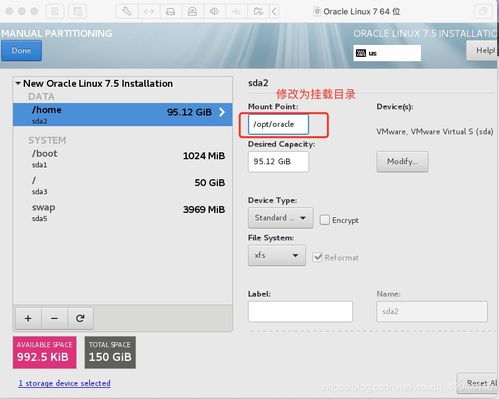Click the sound speaker icon in VMware toolbar
Viewport: 499px width, 399px height.
(214, 12)
